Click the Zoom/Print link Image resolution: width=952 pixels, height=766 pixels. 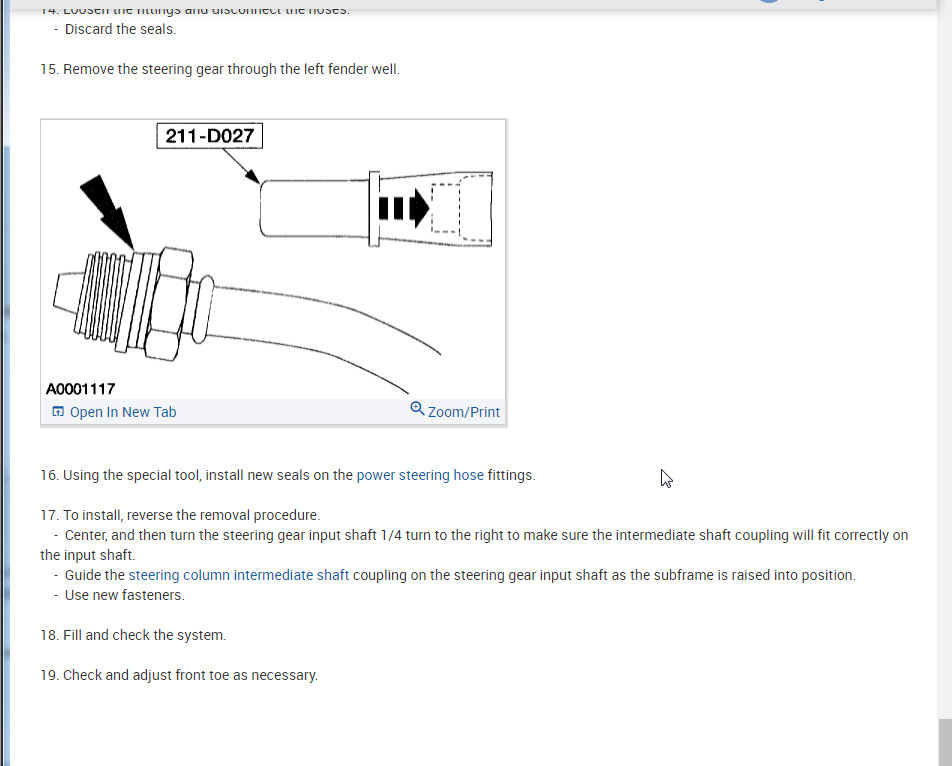(463, 412)
